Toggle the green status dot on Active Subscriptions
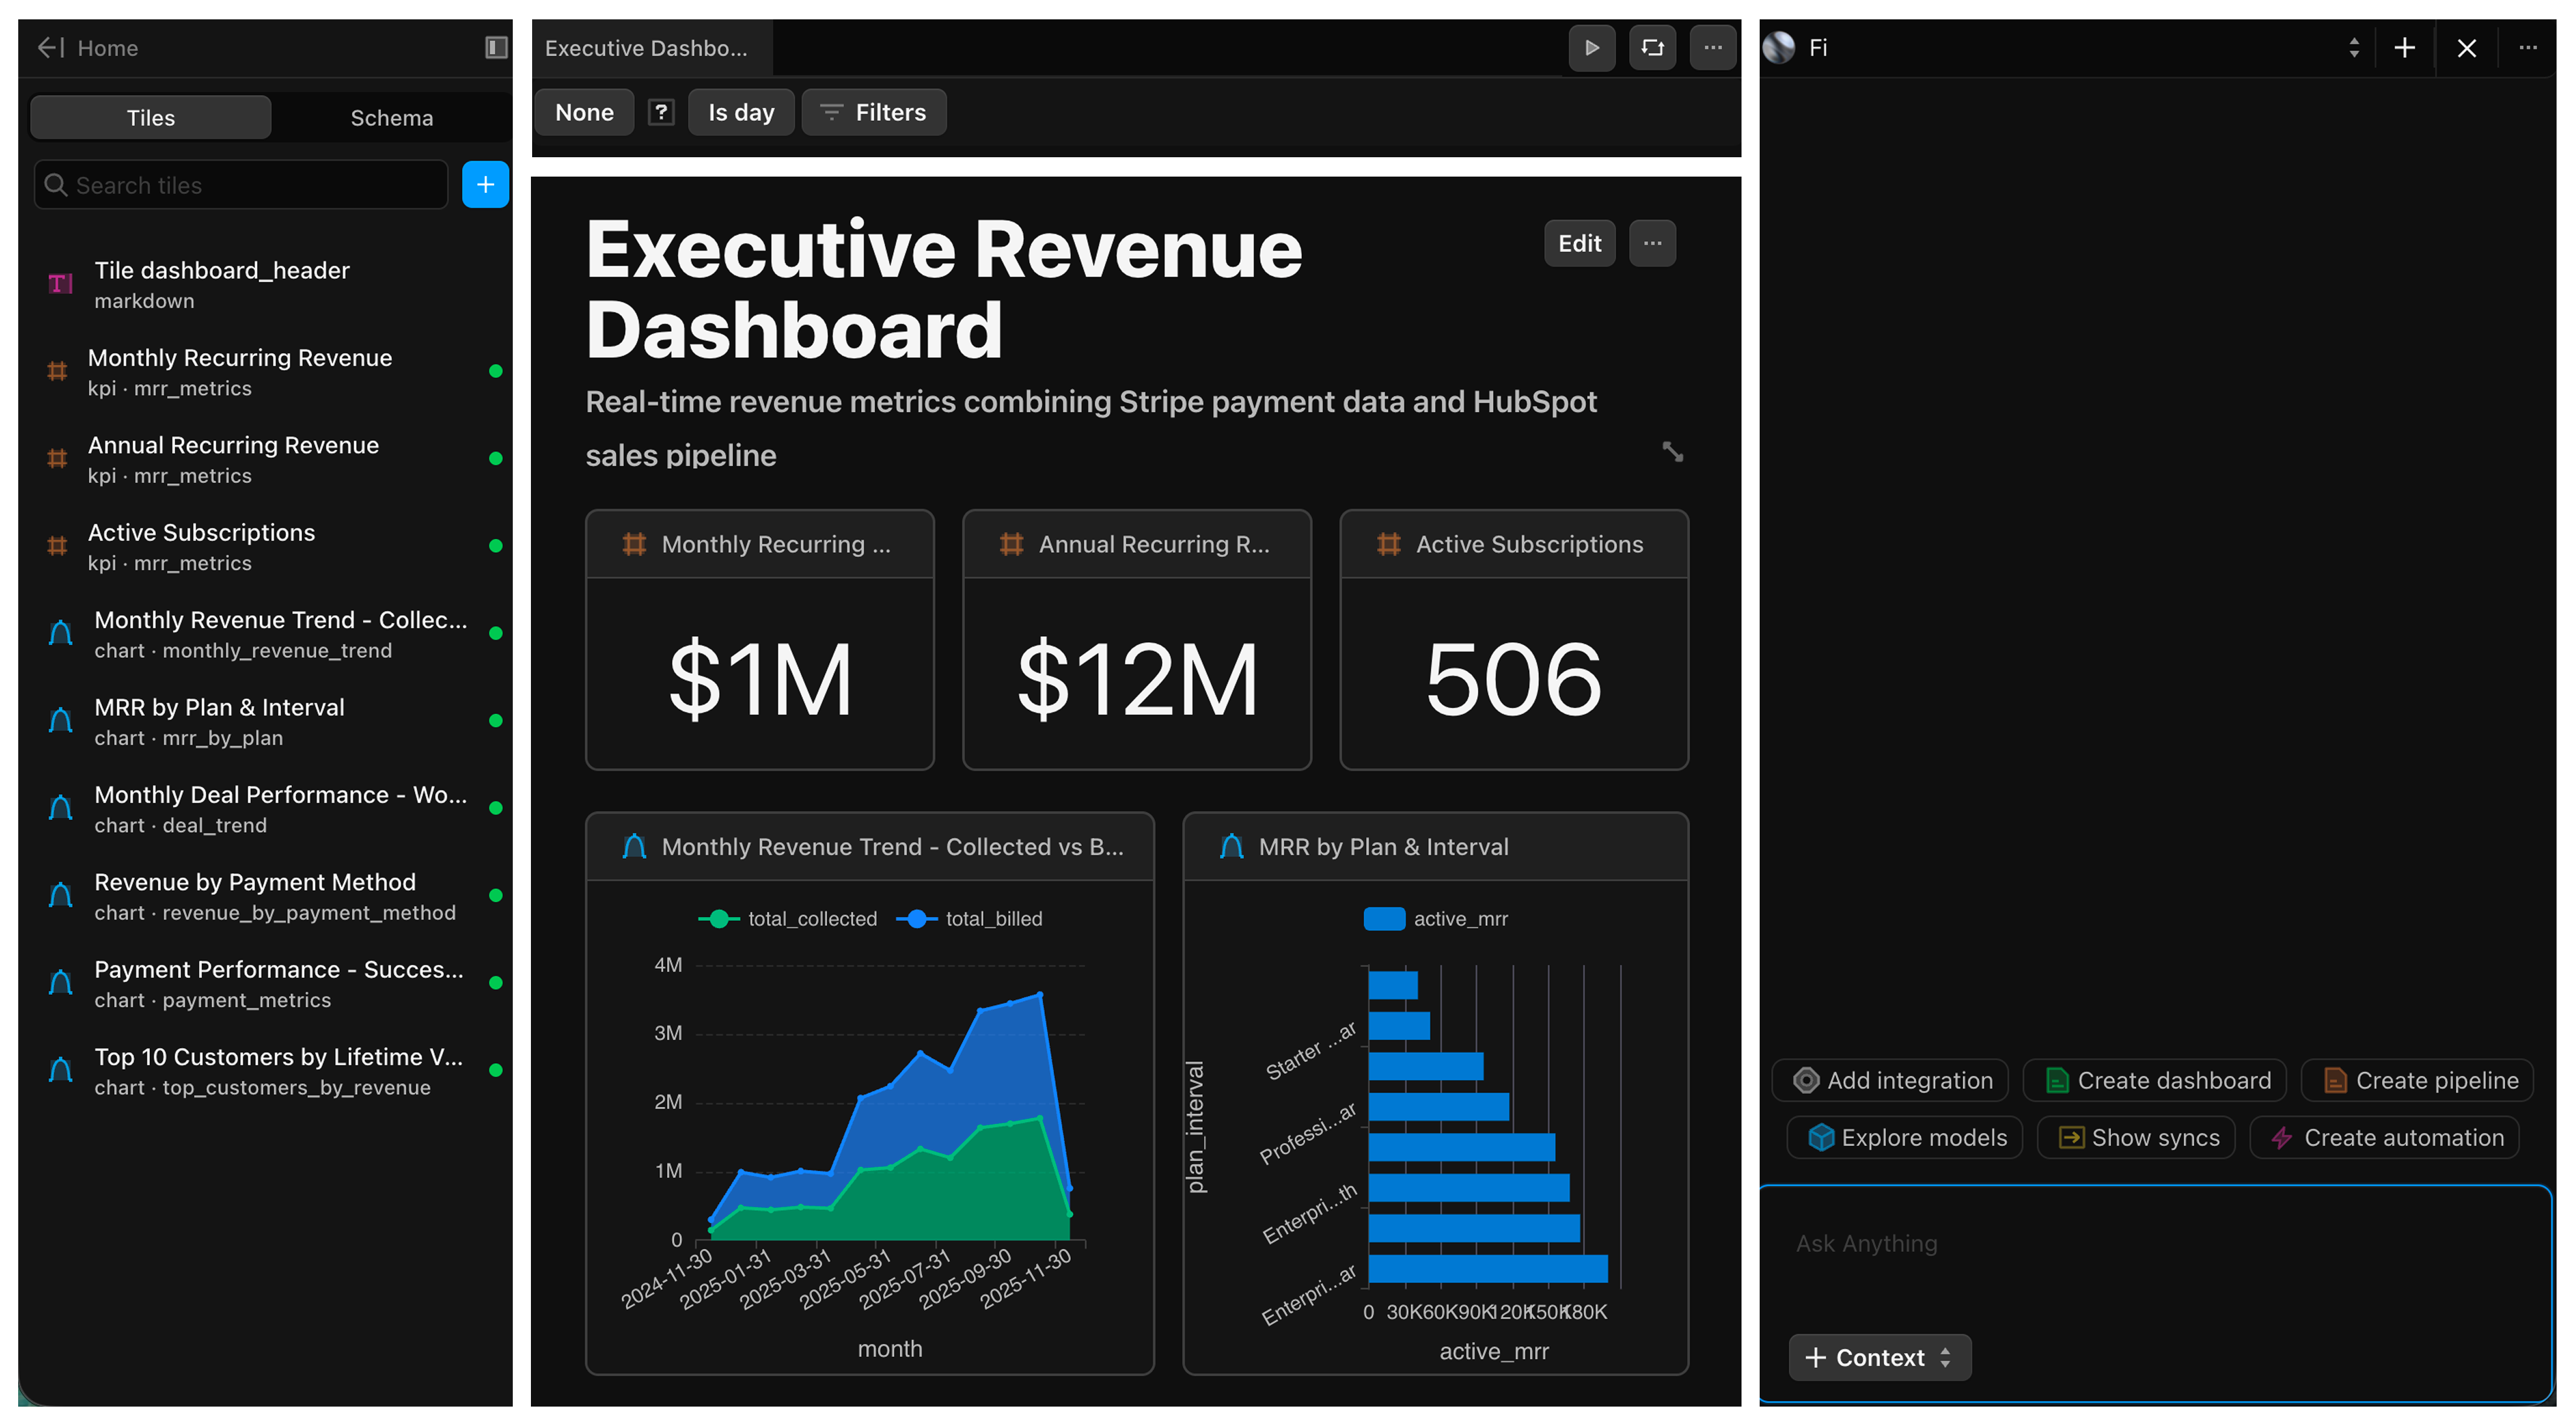The height and width of the screenshot is (1426, 2576). (496, 545)
